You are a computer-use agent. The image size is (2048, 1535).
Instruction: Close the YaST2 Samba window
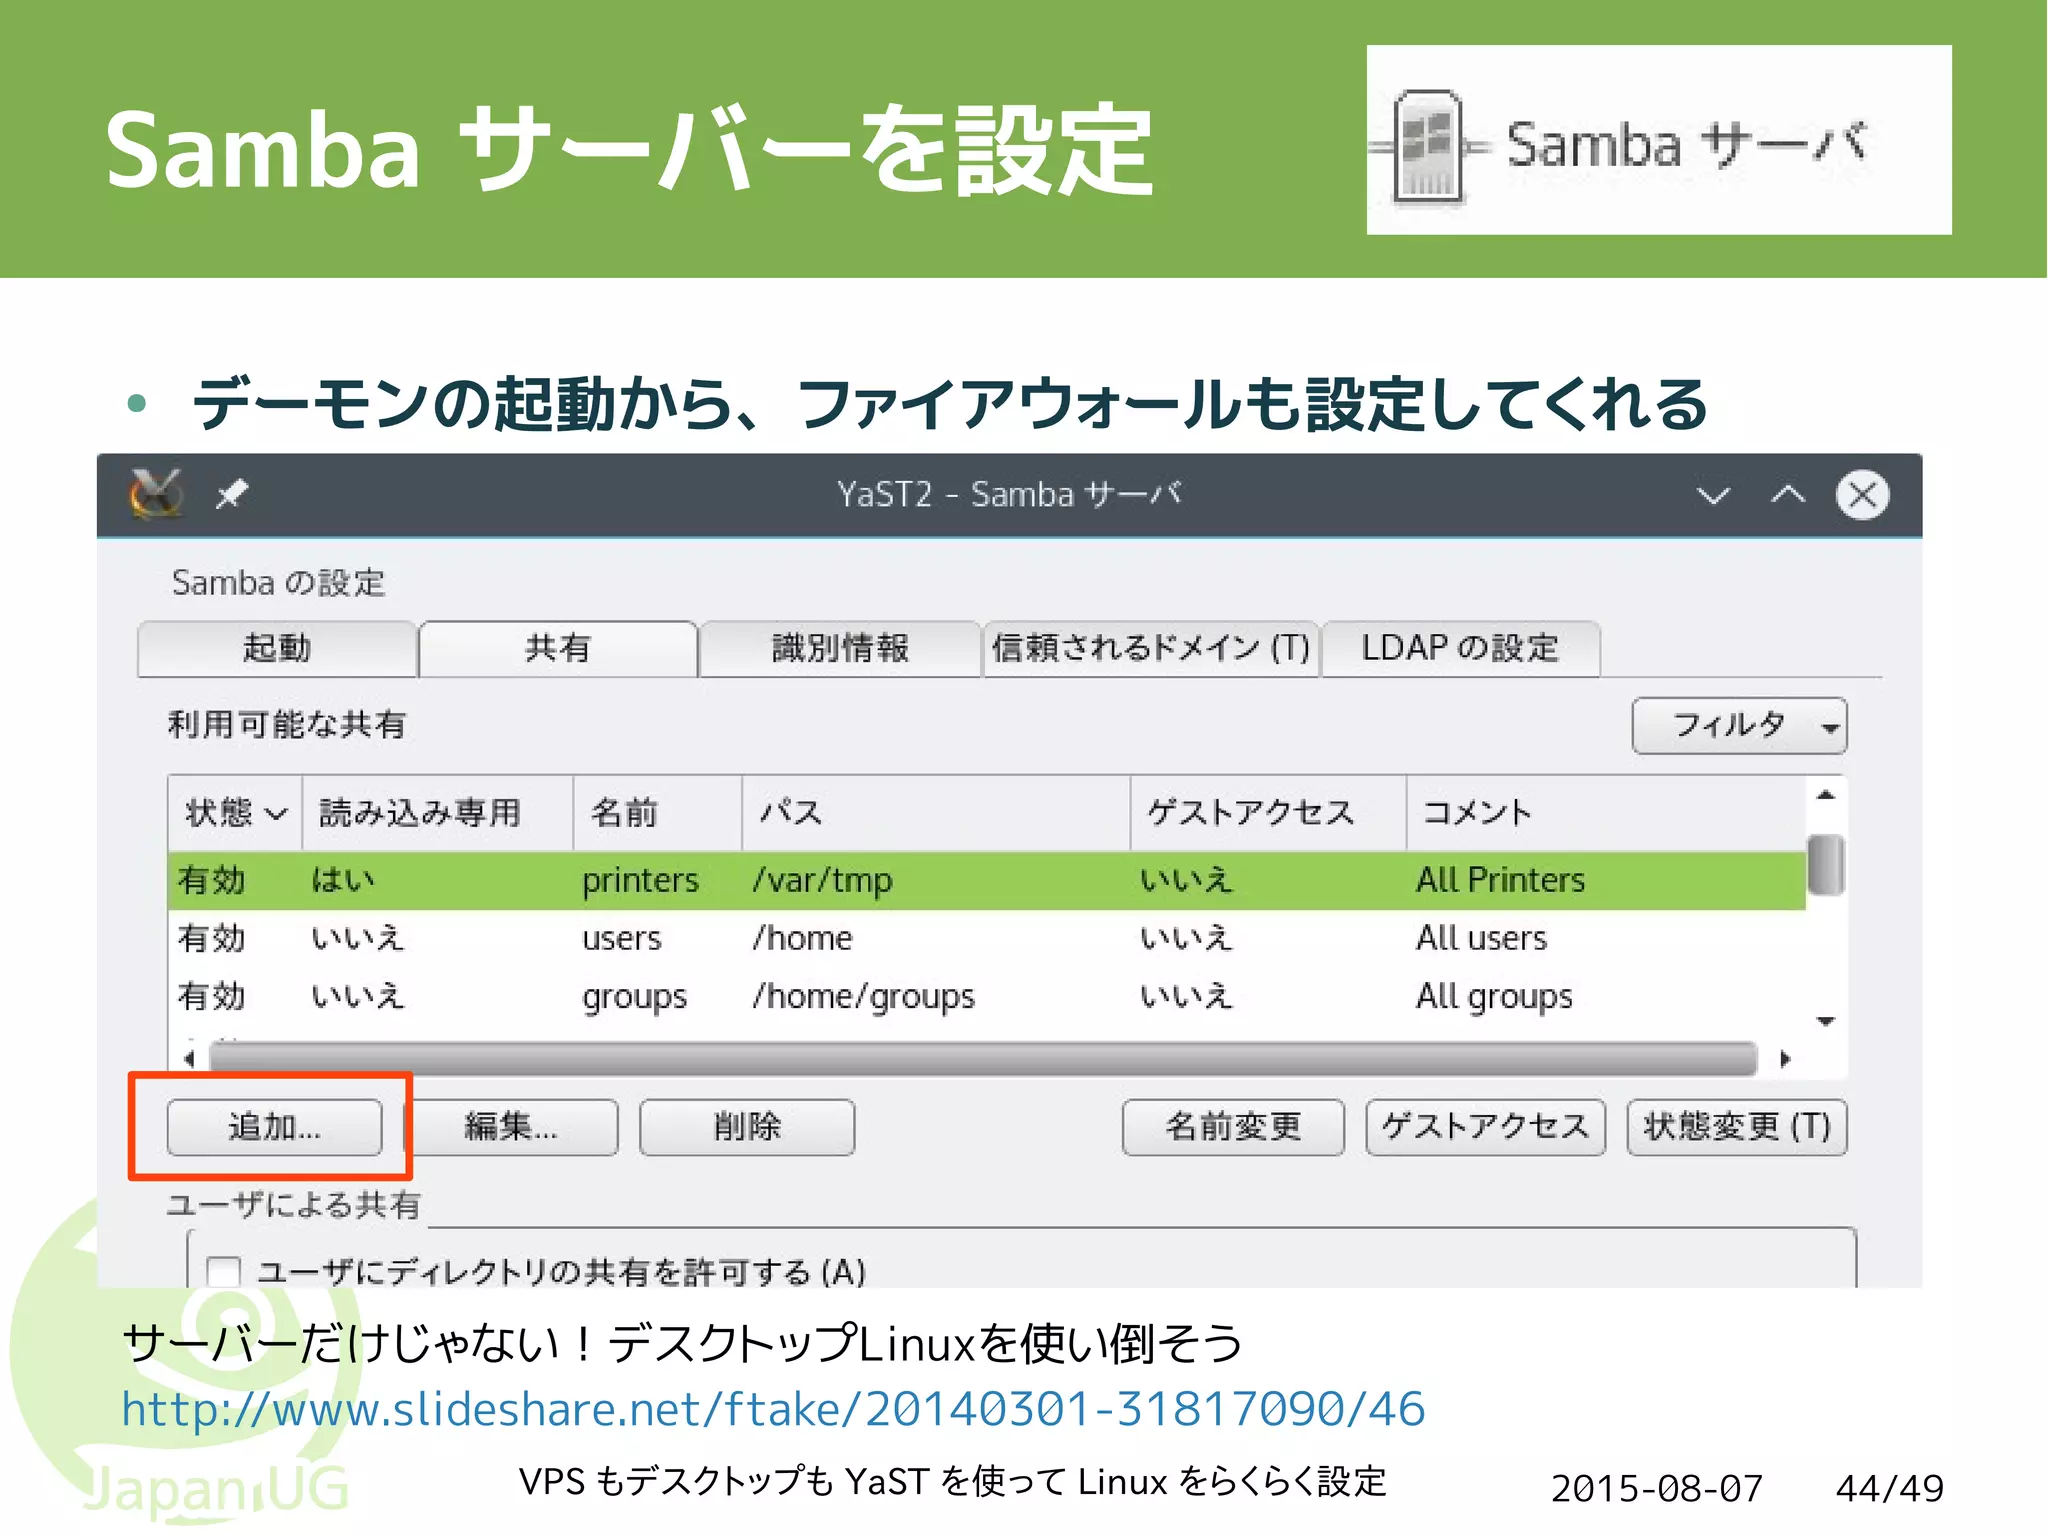point(1862,494)
